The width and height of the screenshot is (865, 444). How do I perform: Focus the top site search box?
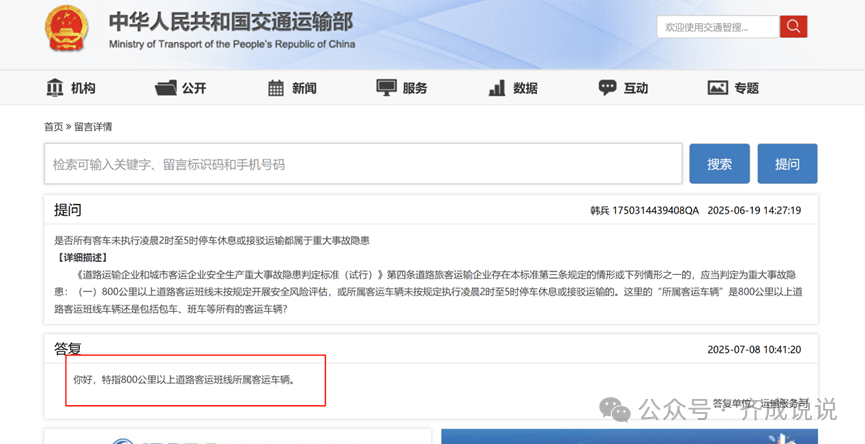(717, 27)
